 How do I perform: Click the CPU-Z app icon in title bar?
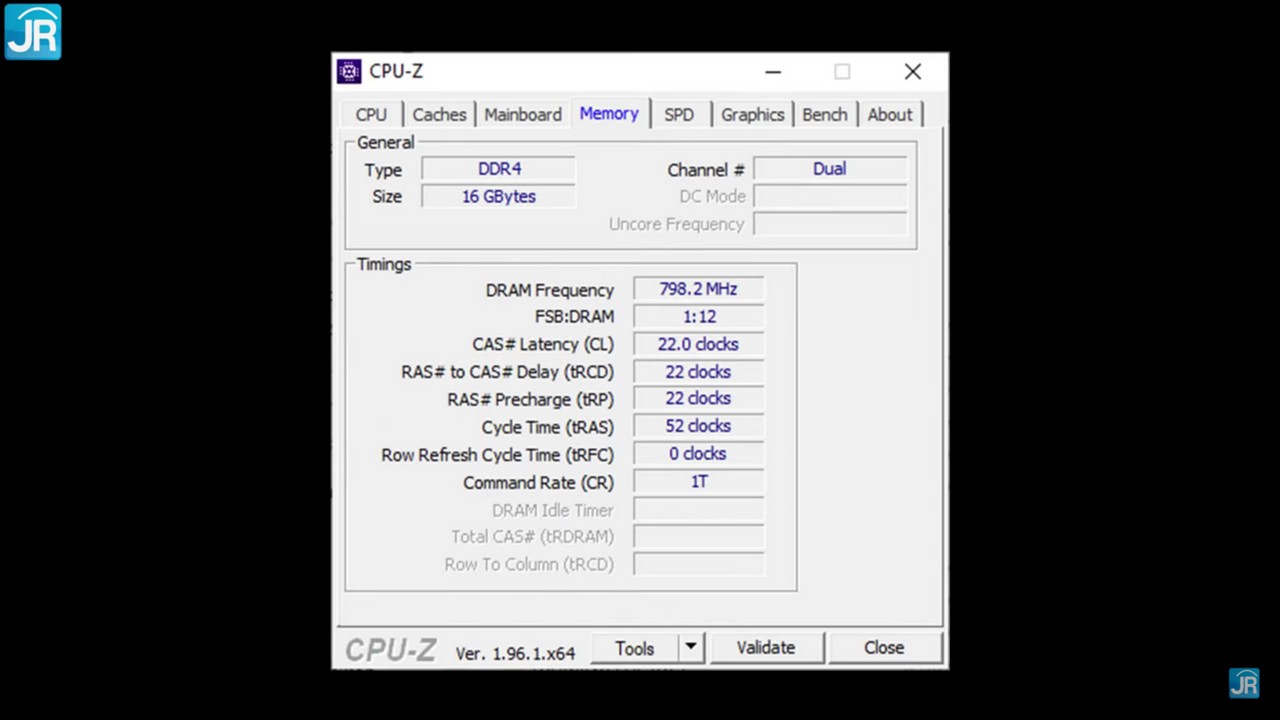coord(349,71)
